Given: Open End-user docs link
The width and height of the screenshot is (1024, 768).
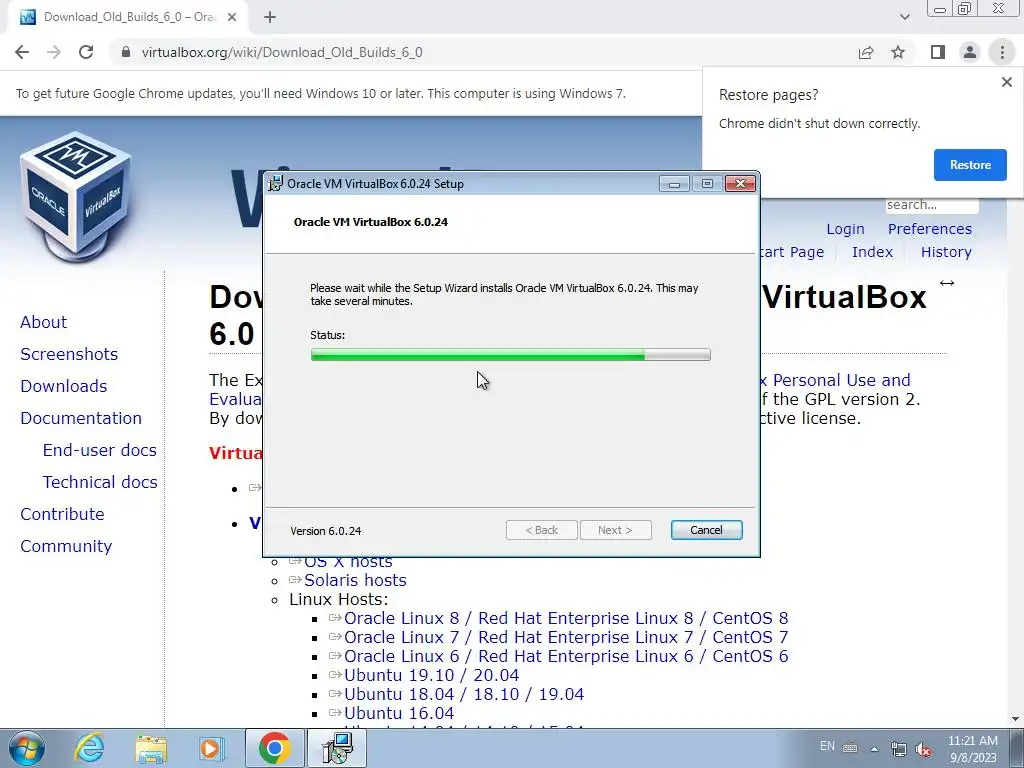Looking at the screenshot, I should pos(99,450).
